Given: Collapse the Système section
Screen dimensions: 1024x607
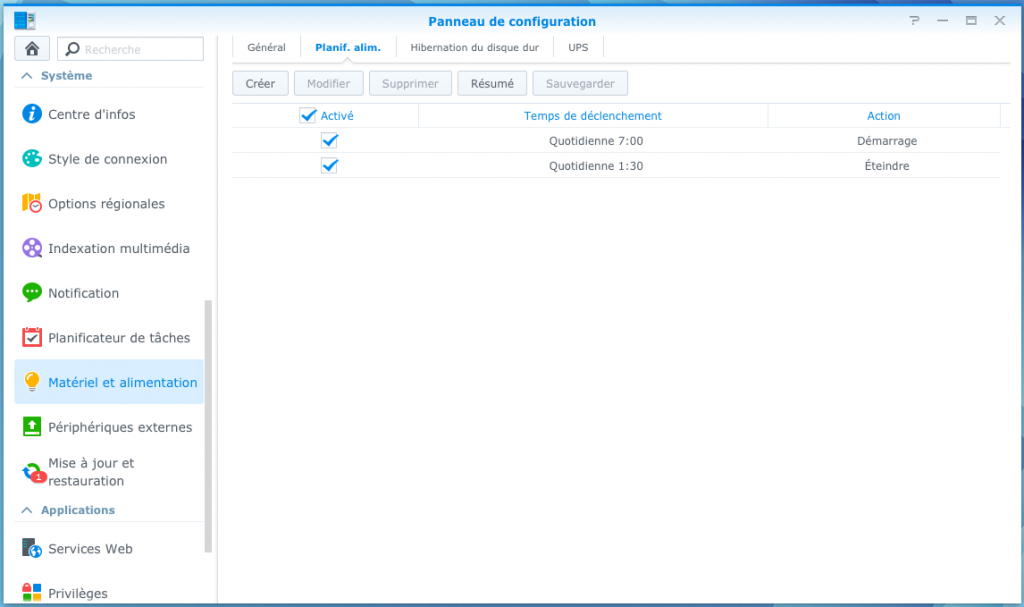Looking at the screenshot, I should pyautogui.click(x=26, y=76).
